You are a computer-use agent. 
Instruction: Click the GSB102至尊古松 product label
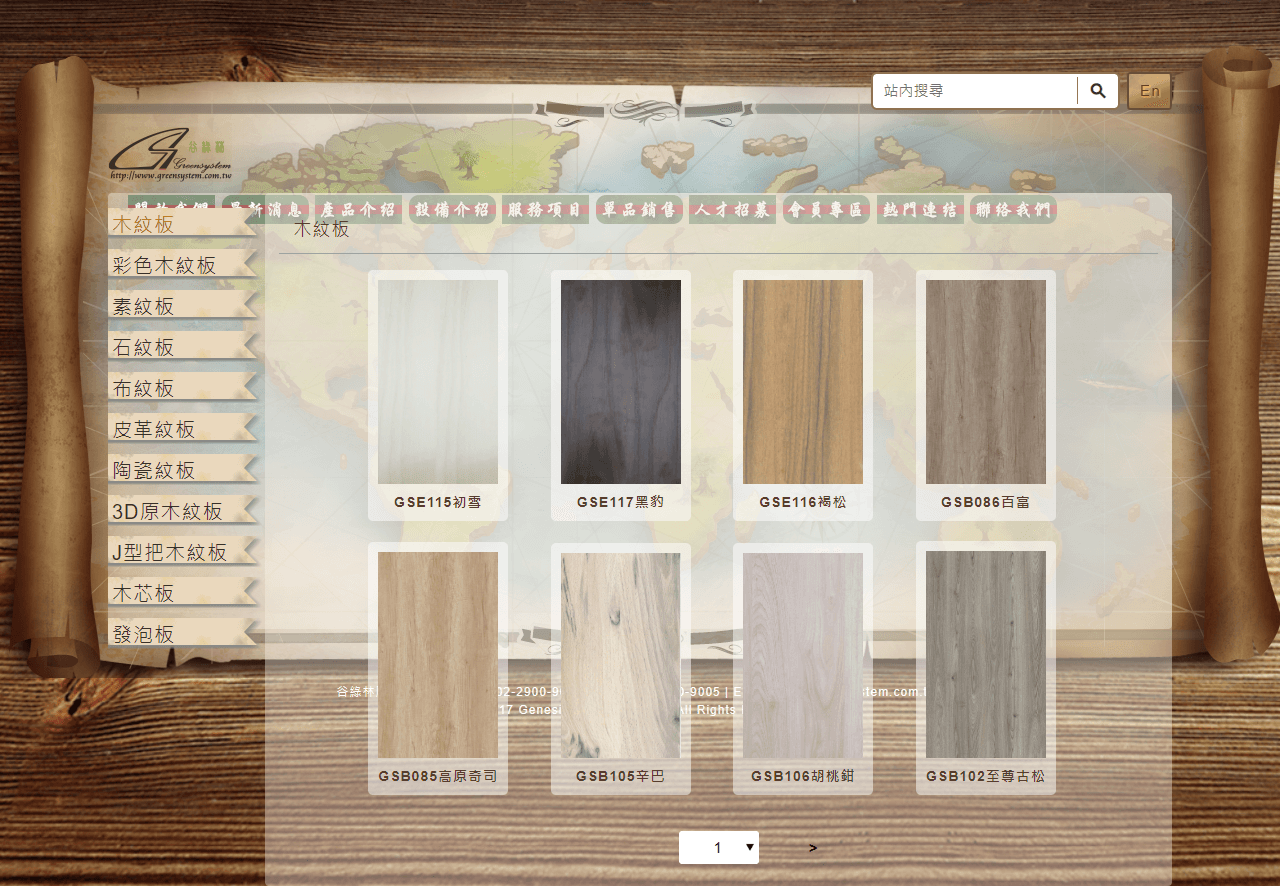[x=986, y=776]
